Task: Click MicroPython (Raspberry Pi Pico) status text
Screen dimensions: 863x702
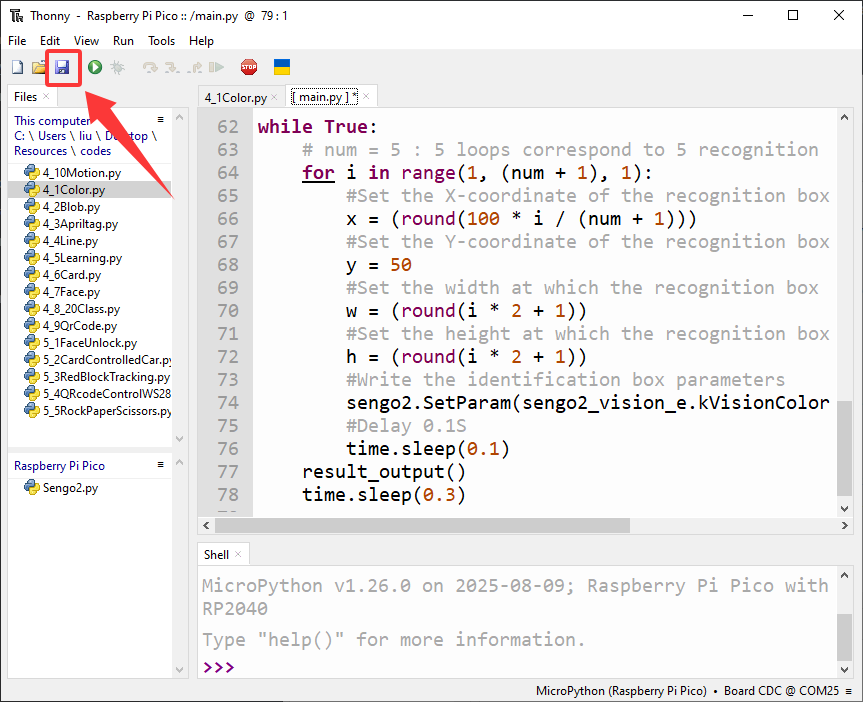Action: coord(621,691)
